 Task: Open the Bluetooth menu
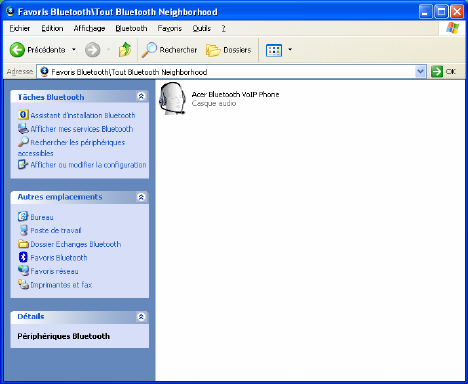131,29
